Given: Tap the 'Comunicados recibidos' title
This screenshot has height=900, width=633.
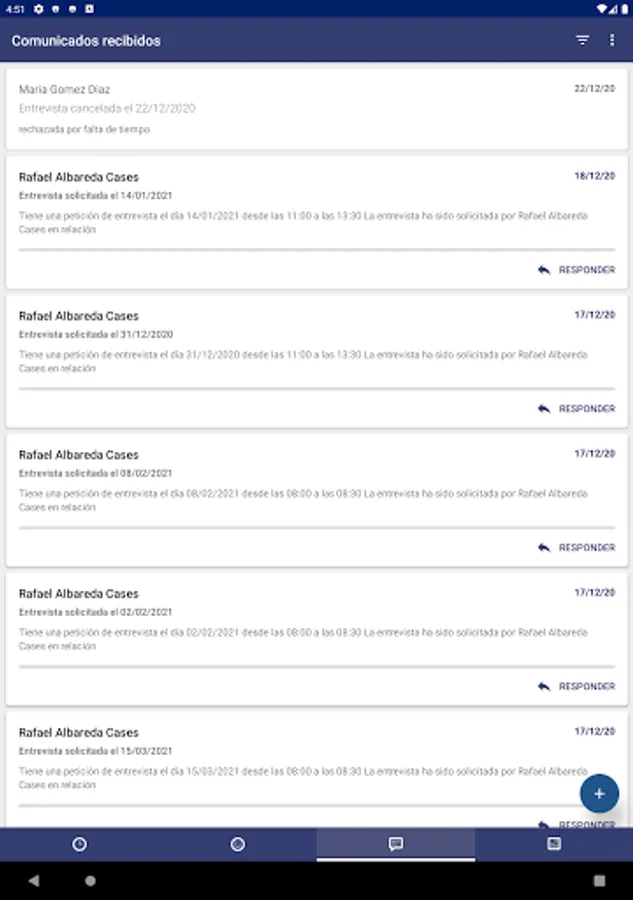Looking at the screenshot, I should point(86,41).
